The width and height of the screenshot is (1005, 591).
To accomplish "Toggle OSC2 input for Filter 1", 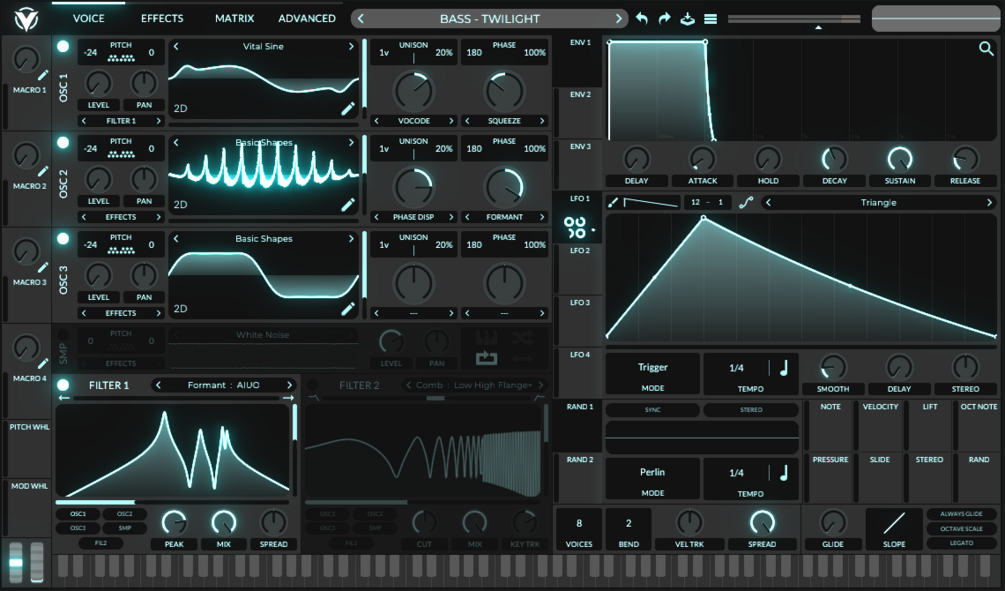I will [124, 514].
